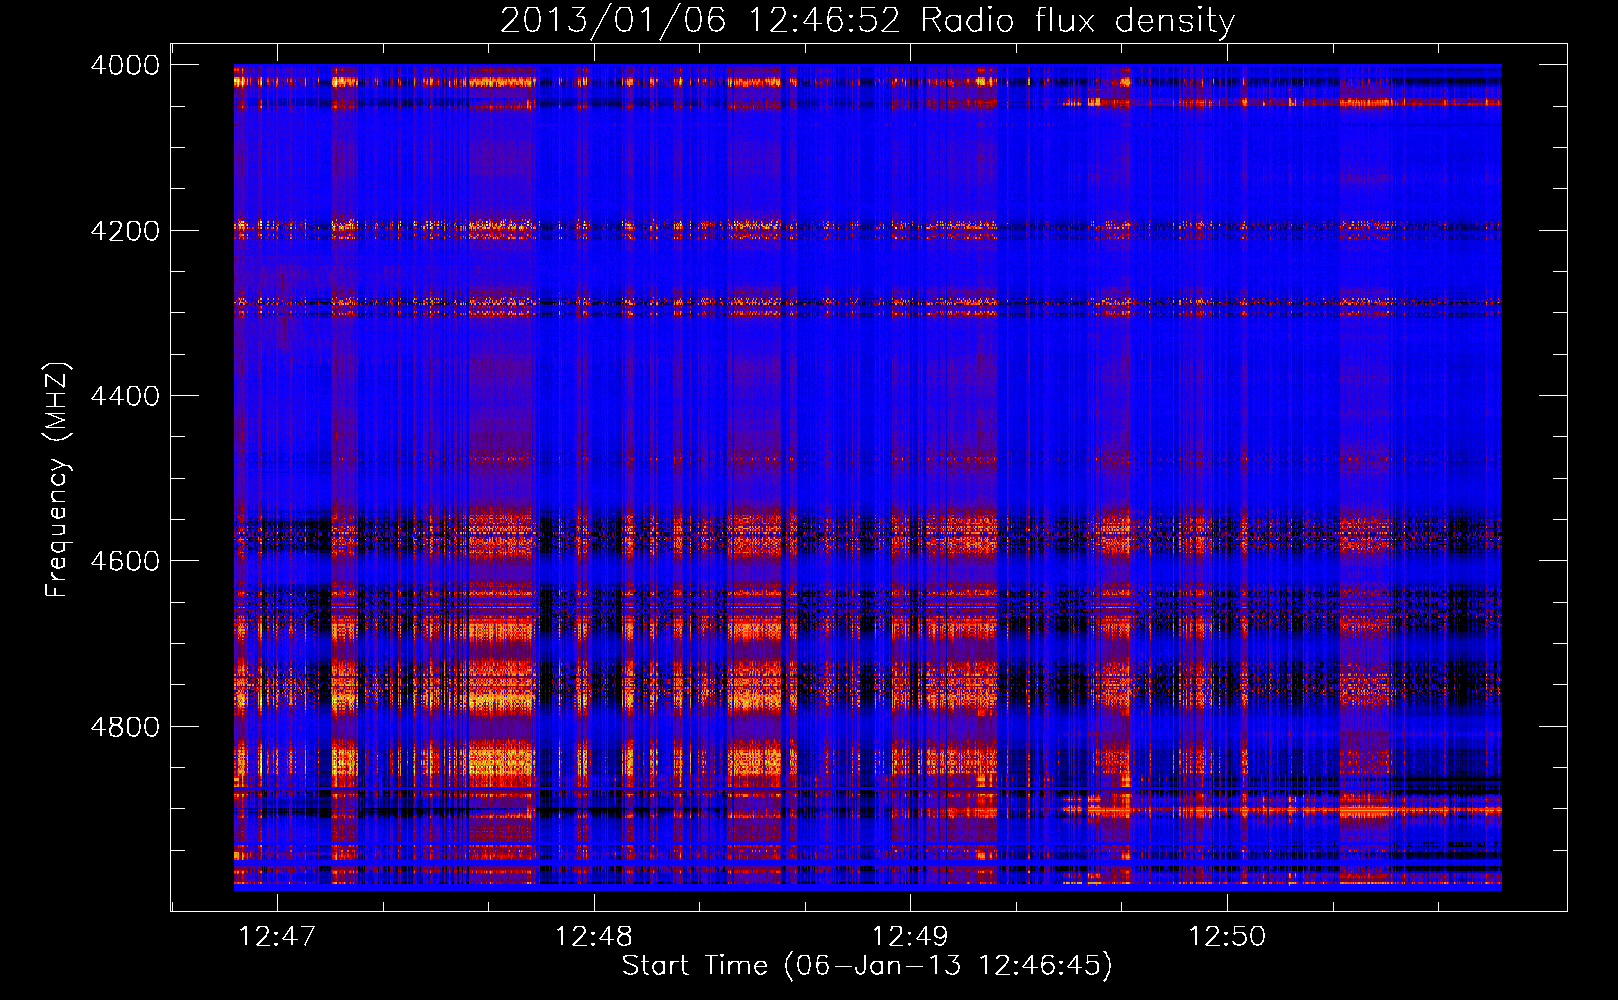Click the "Frequency (MHZ)" axis label

[x=58, y=480]
